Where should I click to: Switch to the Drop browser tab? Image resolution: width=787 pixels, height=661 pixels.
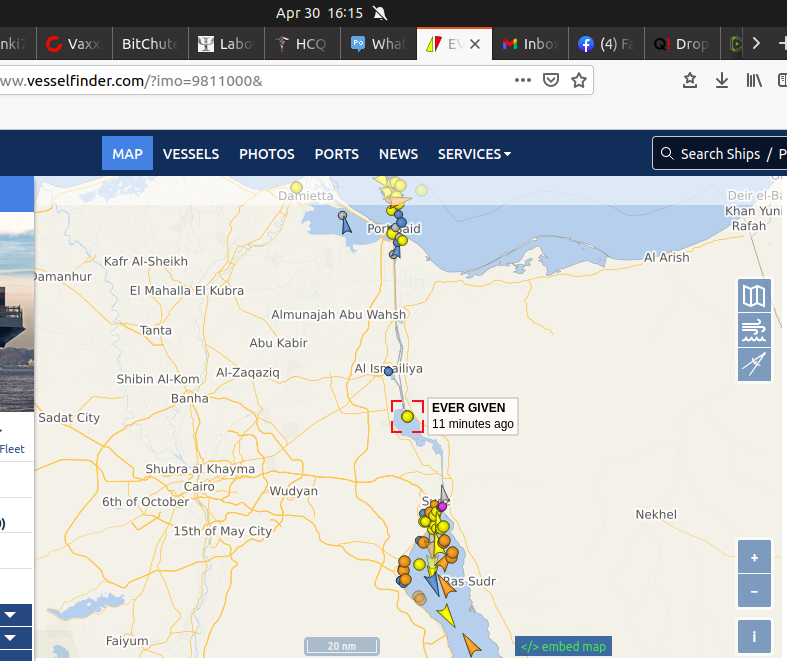tap(683, 44)
